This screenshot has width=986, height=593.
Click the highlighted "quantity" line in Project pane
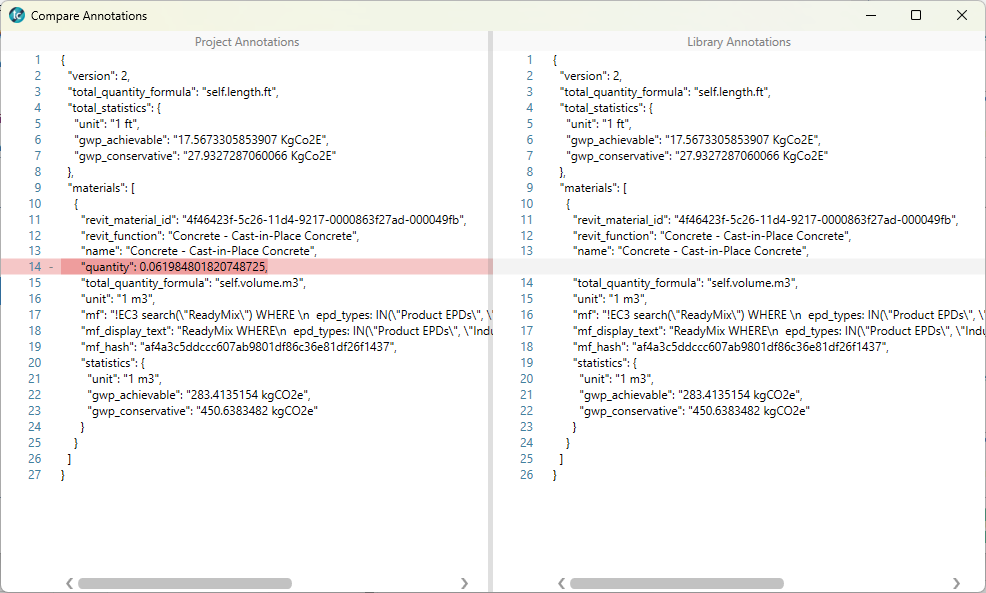[174, 267]
